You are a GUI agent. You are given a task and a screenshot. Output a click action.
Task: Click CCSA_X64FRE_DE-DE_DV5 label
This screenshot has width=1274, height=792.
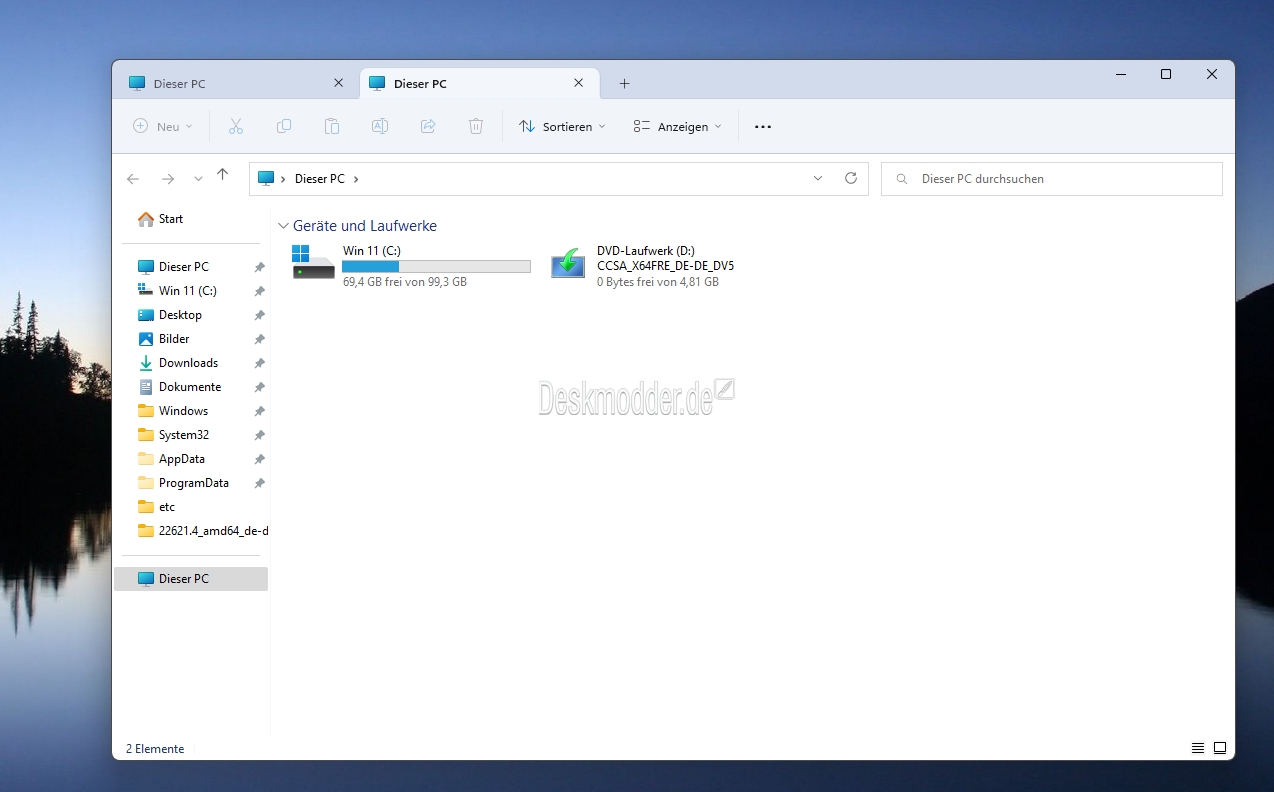tap(665, 266)
